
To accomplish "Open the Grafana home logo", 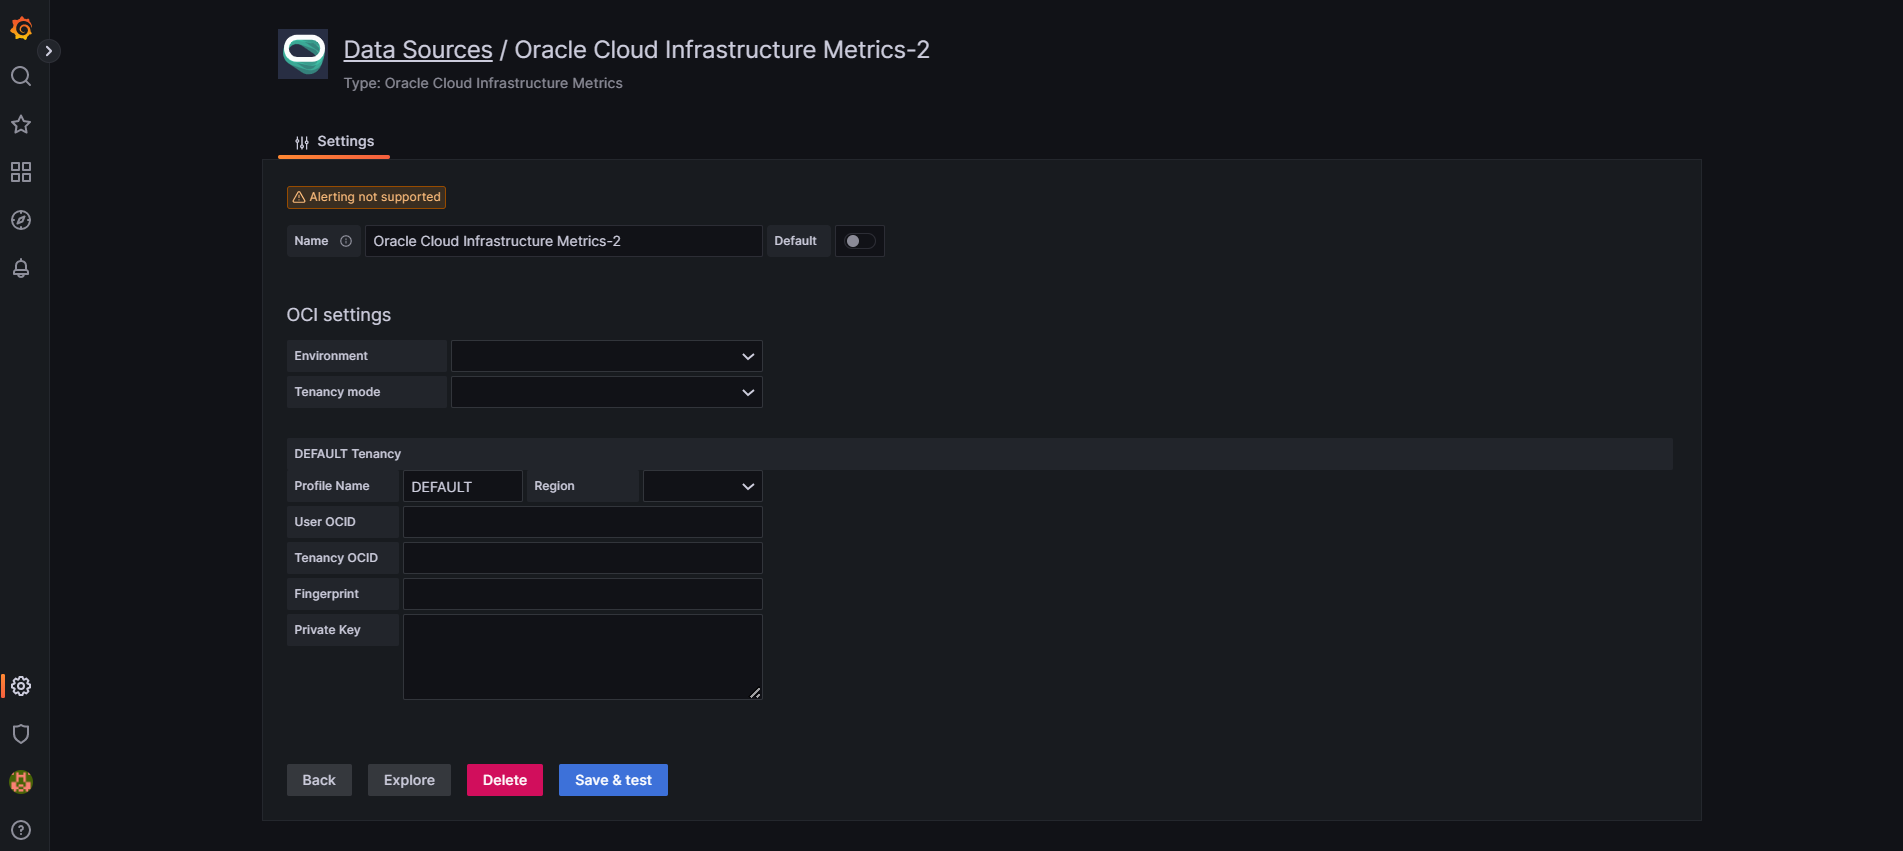I will click(21, 28).
